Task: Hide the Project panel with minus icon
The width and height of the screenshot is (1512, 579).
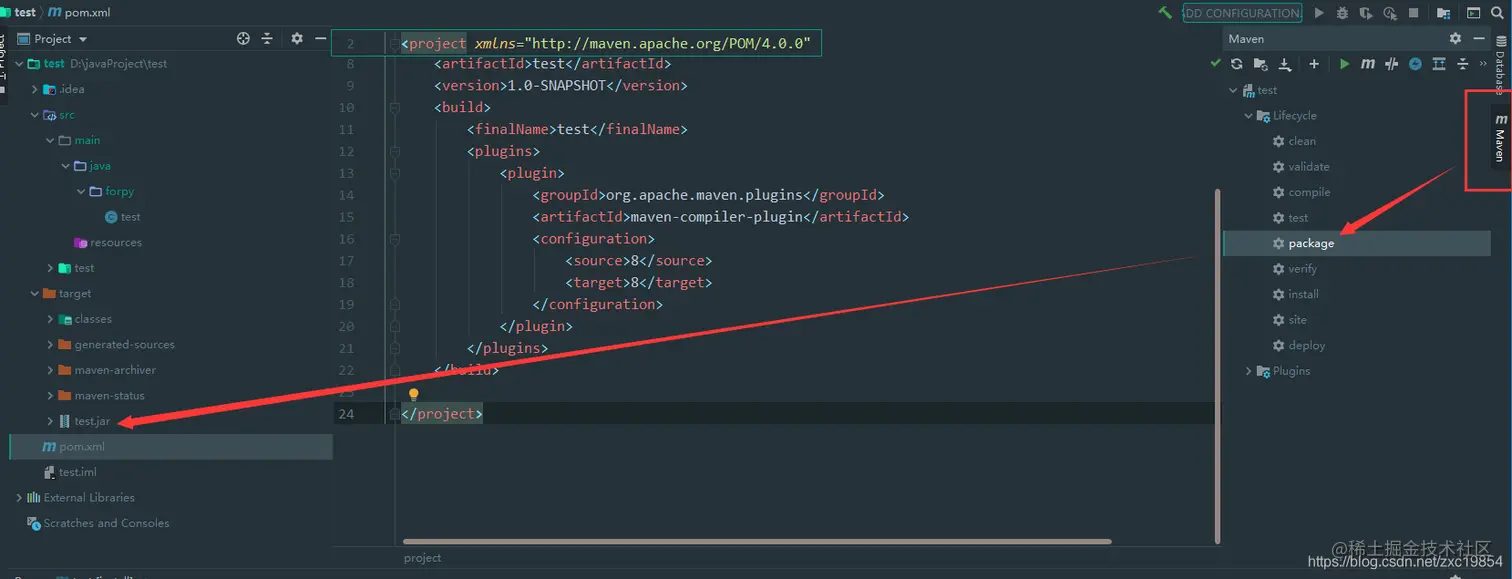Action: point(320,39)
